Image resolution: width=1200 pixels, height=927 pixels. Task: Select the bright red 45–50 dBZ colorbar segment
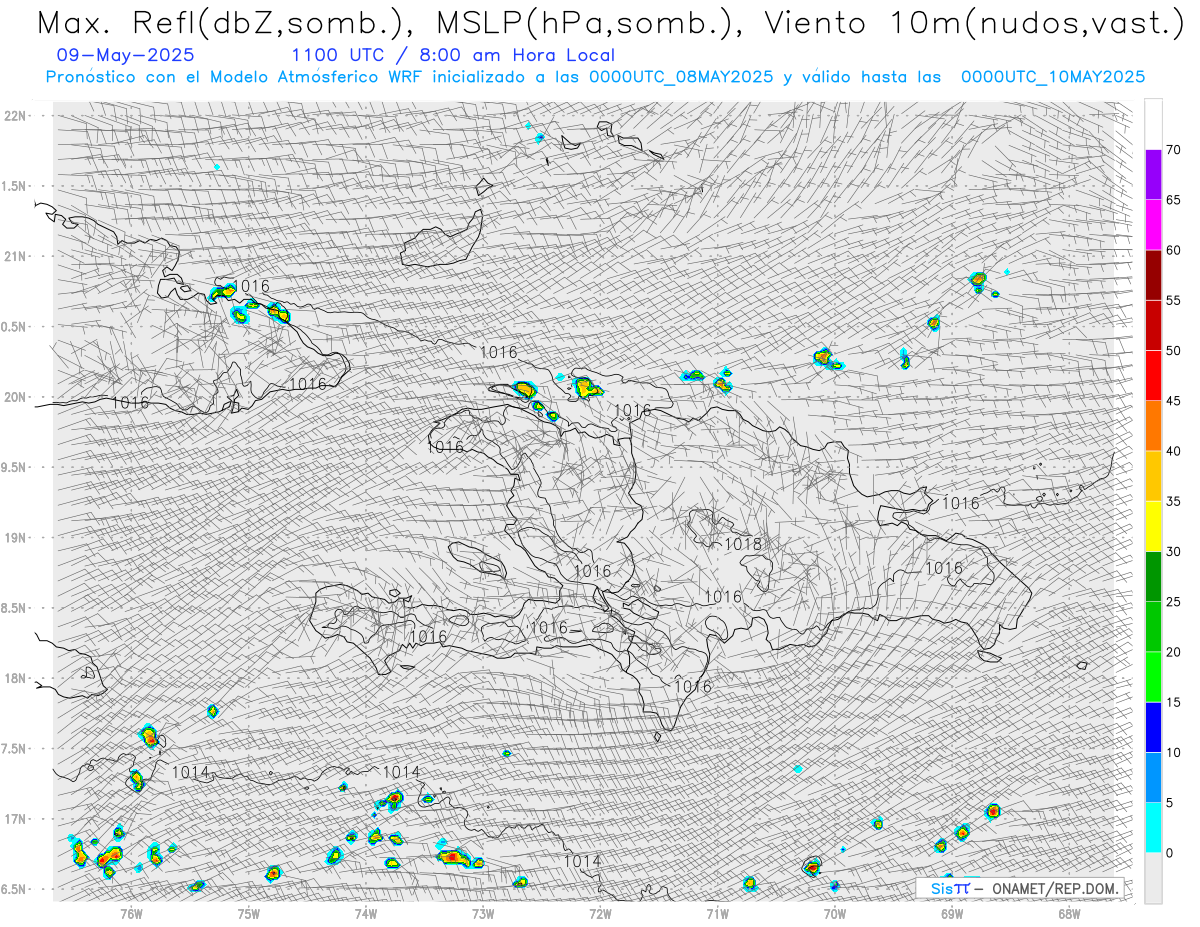(1153, 376)
